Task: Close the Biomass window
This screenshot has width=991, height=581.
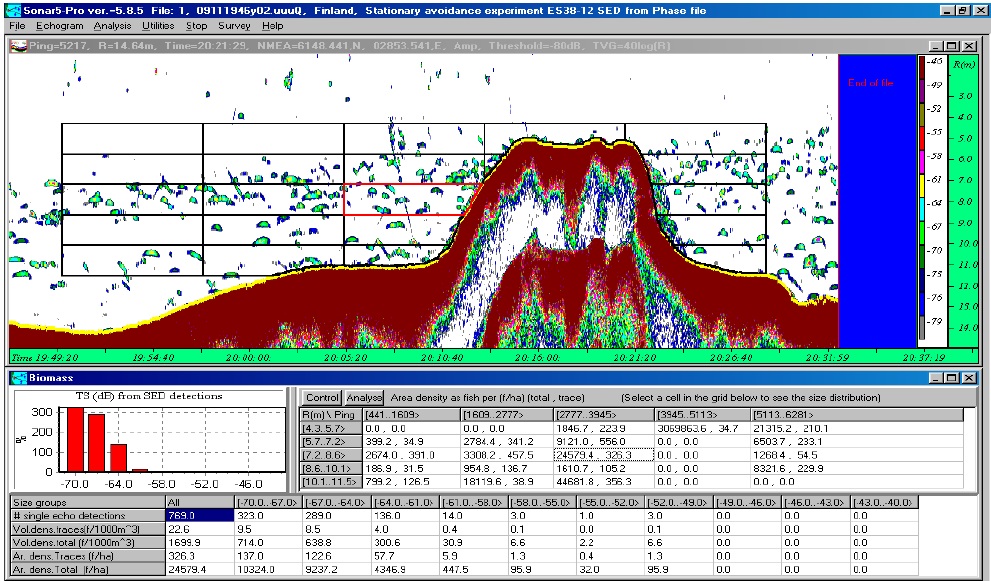Action: 967,379
